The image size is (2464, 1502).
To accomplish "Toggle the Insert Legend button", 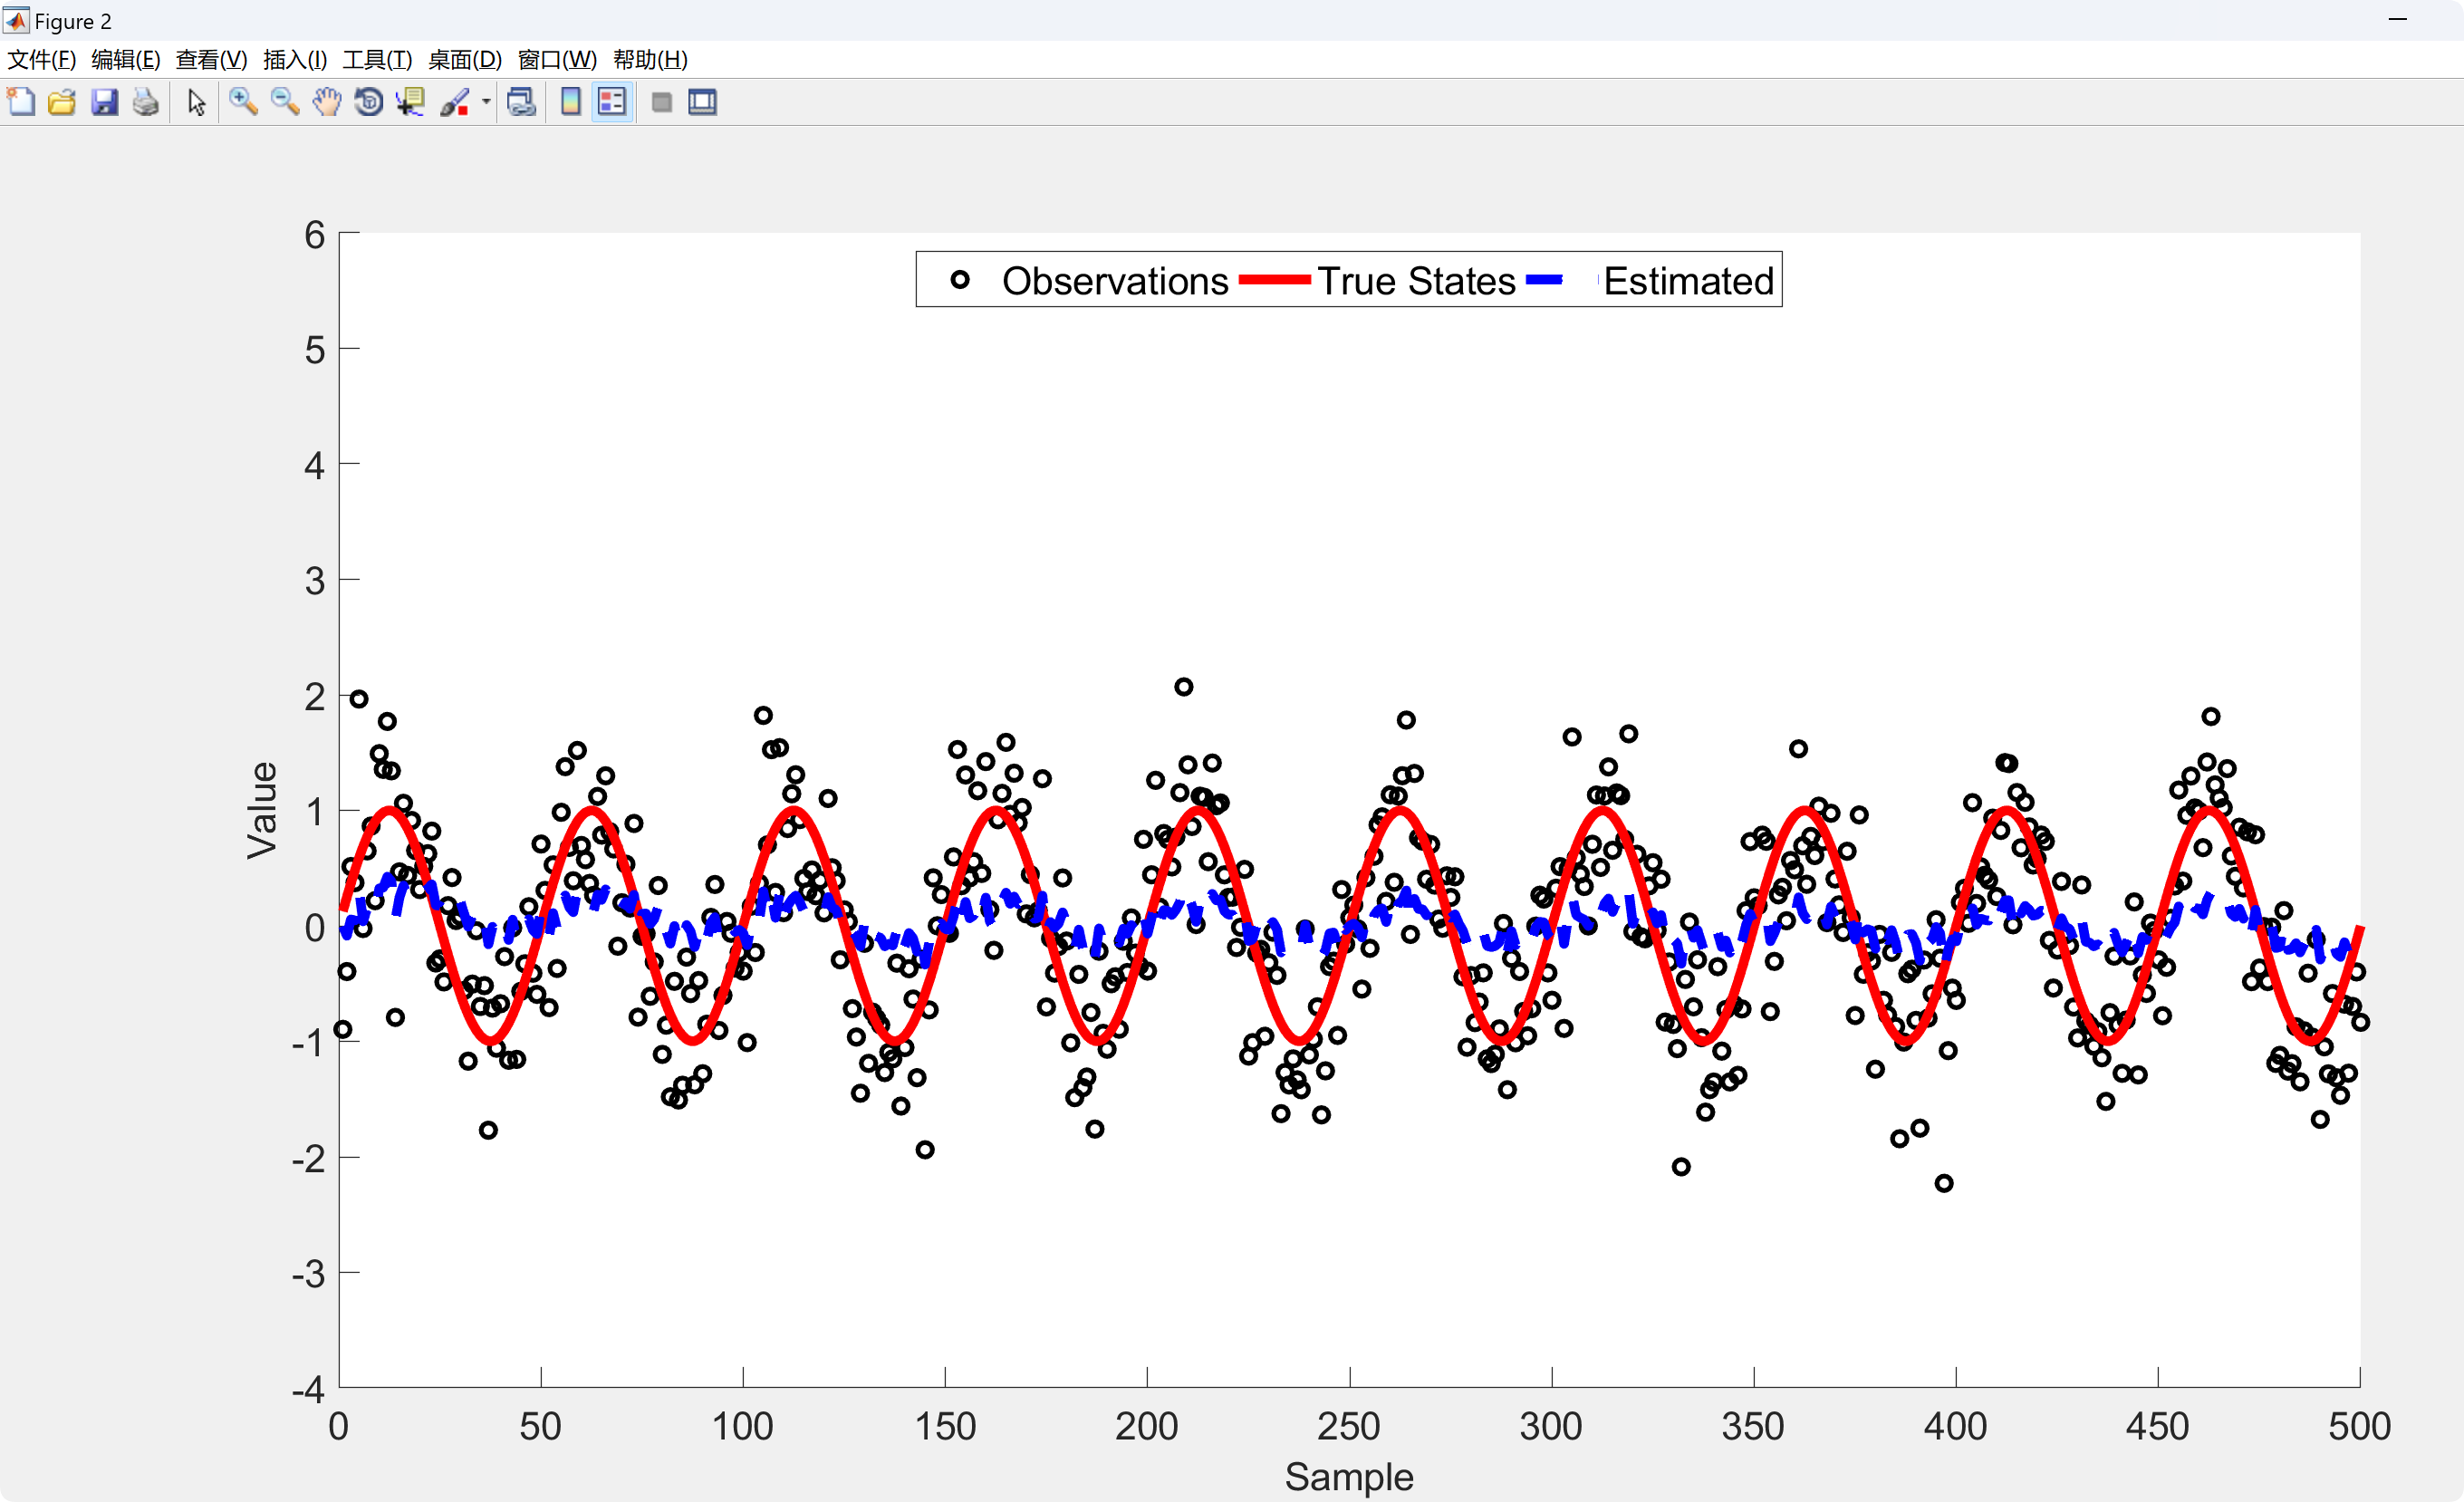I will pos(612,102).
